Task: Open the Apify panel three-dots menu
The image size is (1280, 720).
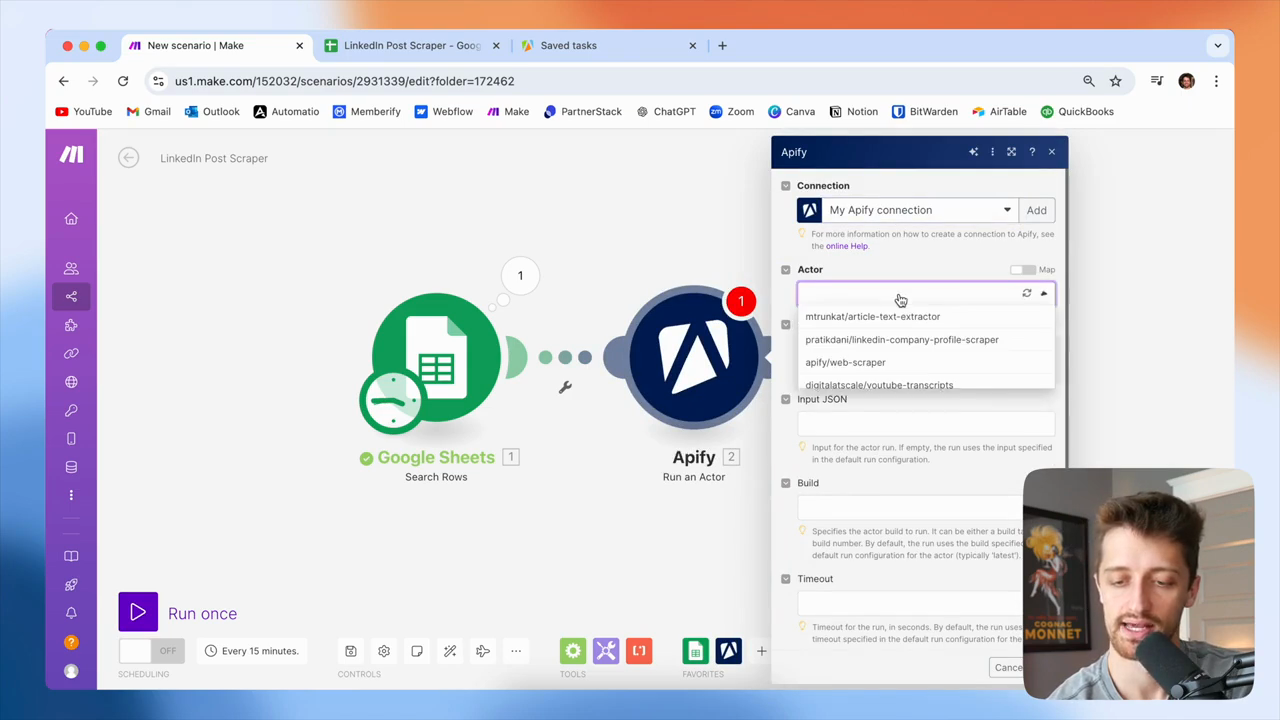Action: (x=992, y=152)
